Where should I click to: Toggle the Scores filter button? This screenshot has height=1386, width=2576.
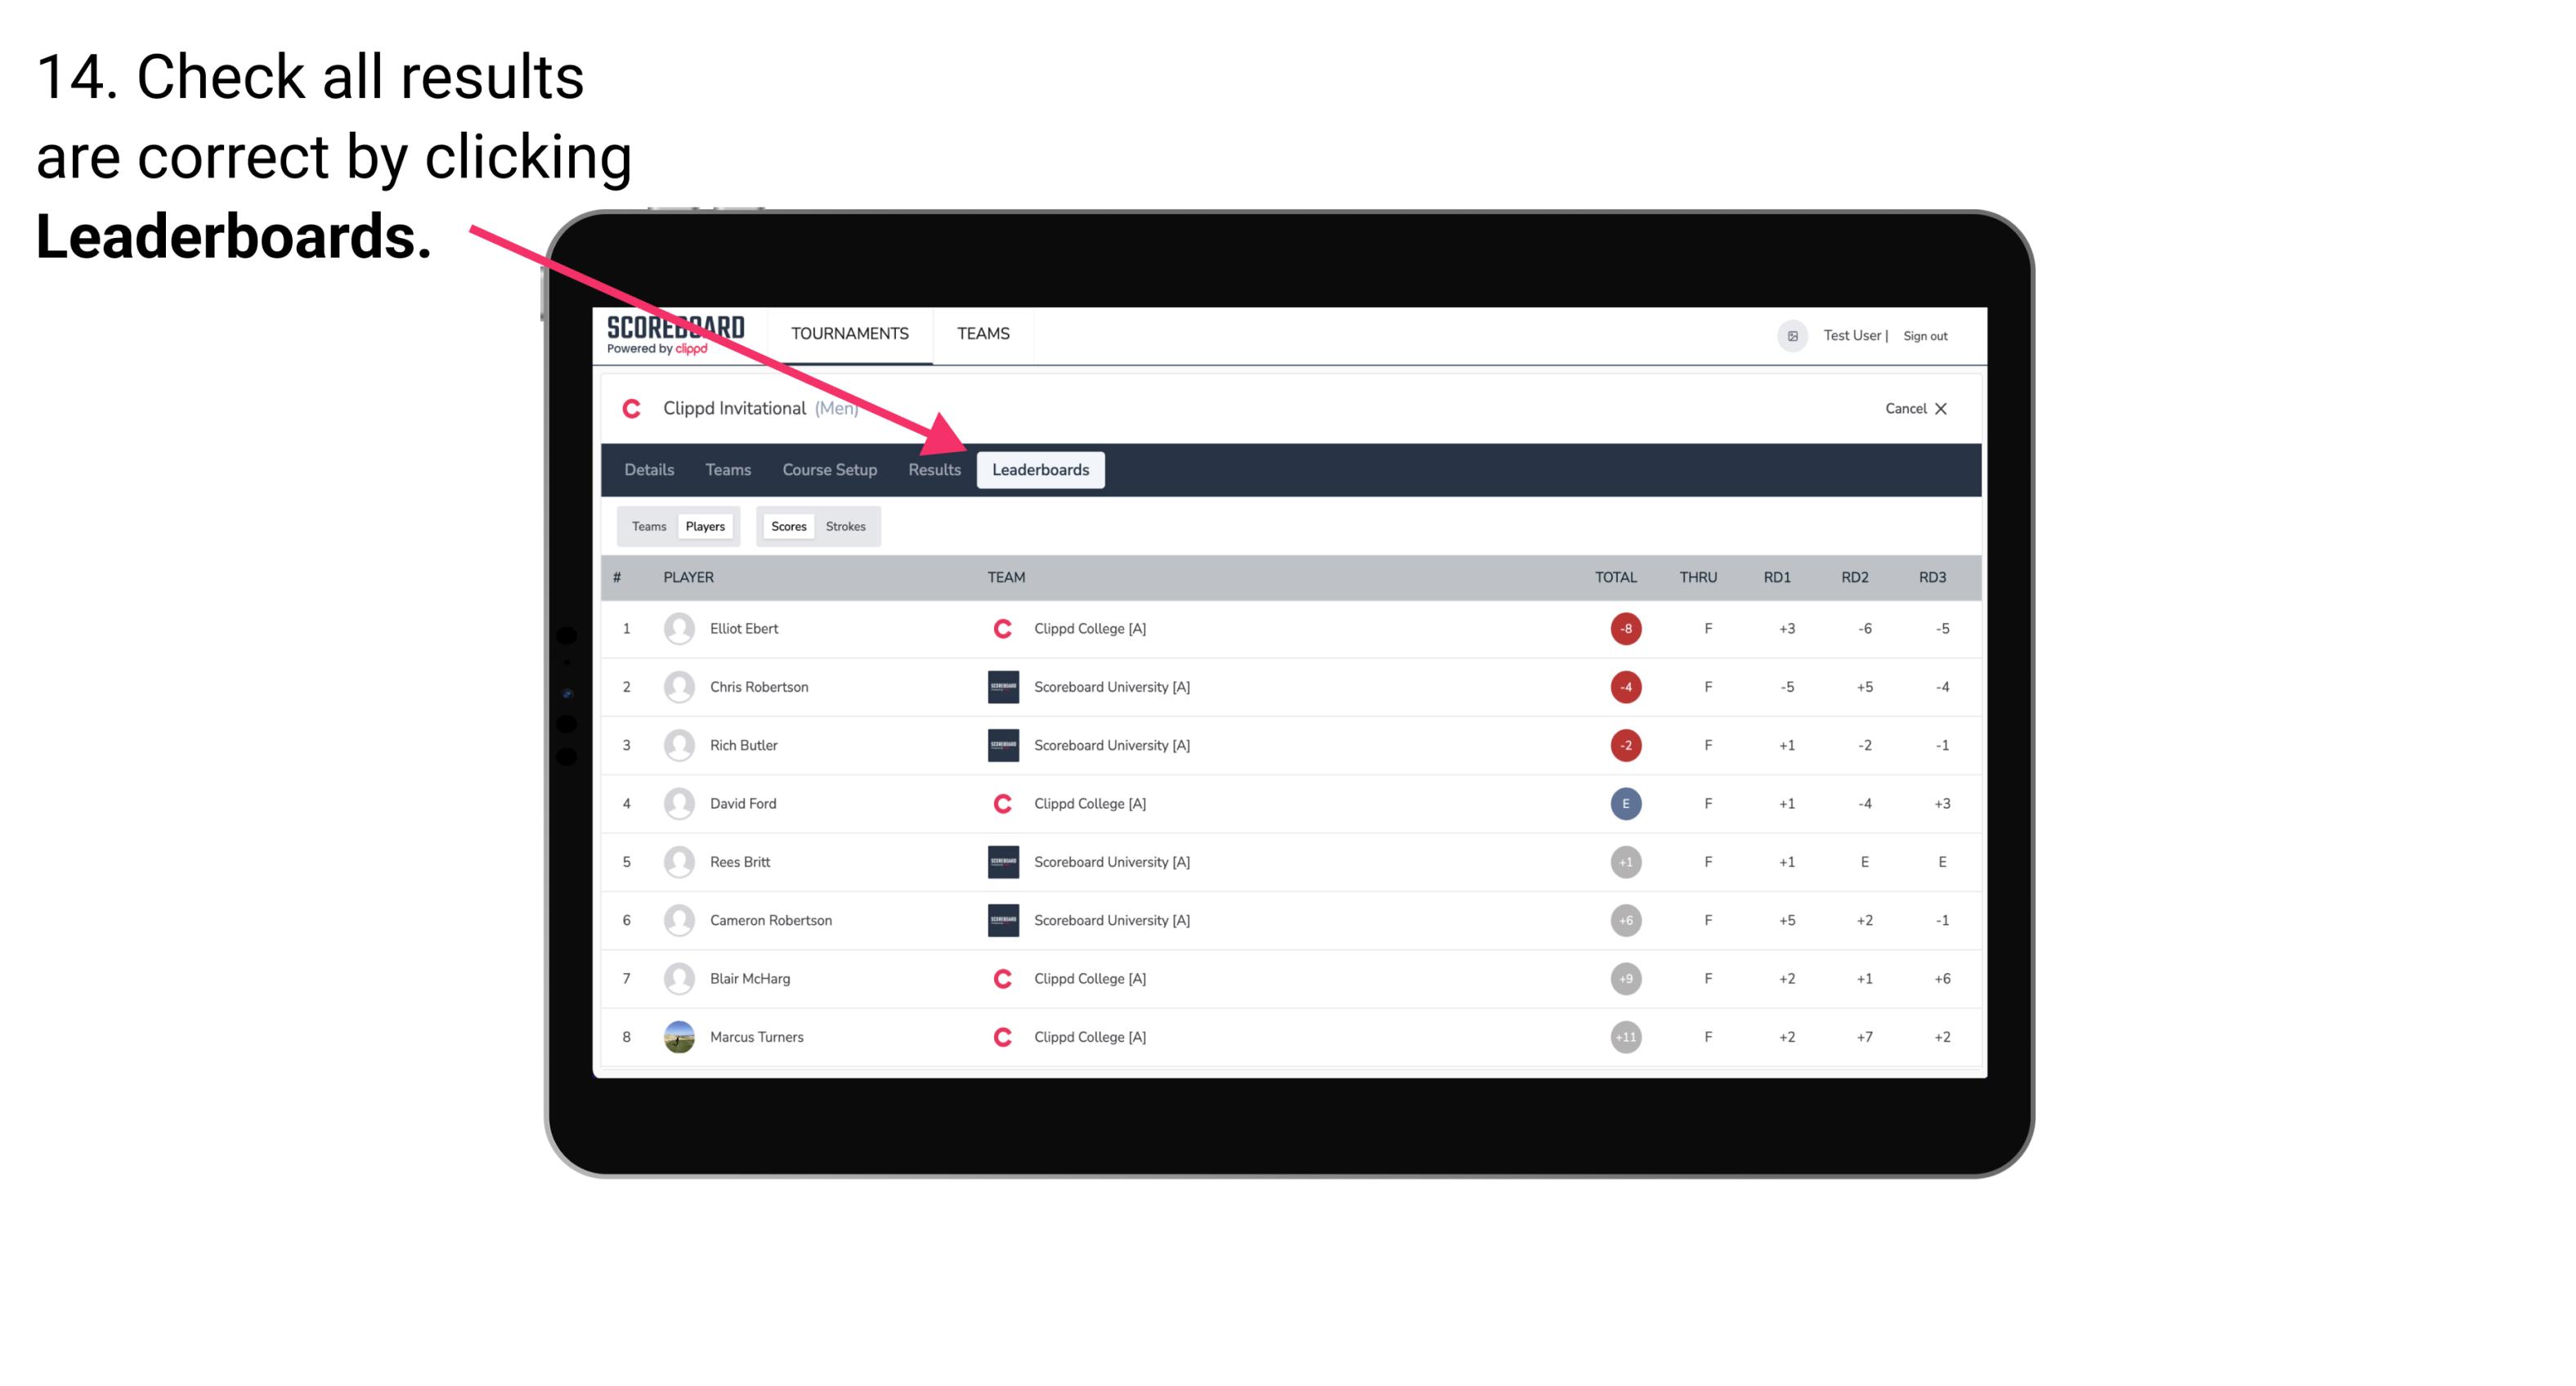pos(786,526)
